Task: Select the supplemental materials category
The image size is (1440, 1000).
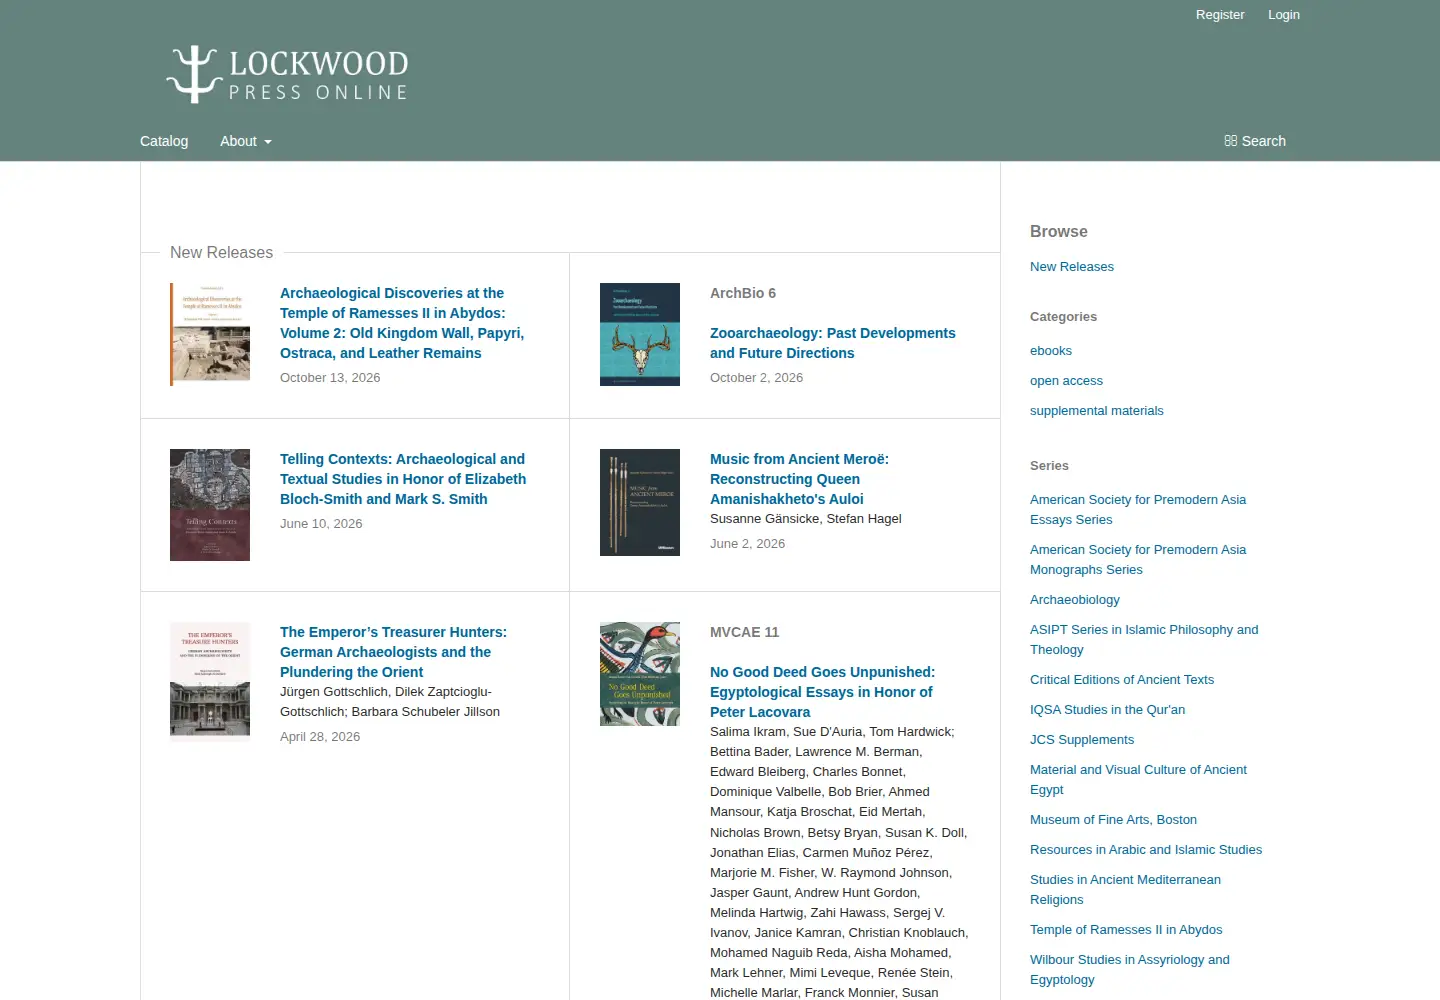Action: (1097, 411)
